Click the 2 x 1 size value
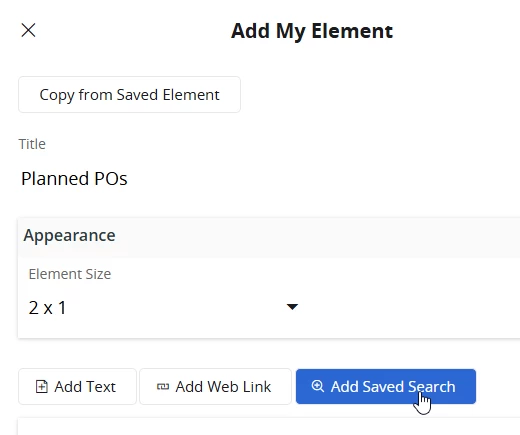520x435 pixels. [47, 307]
